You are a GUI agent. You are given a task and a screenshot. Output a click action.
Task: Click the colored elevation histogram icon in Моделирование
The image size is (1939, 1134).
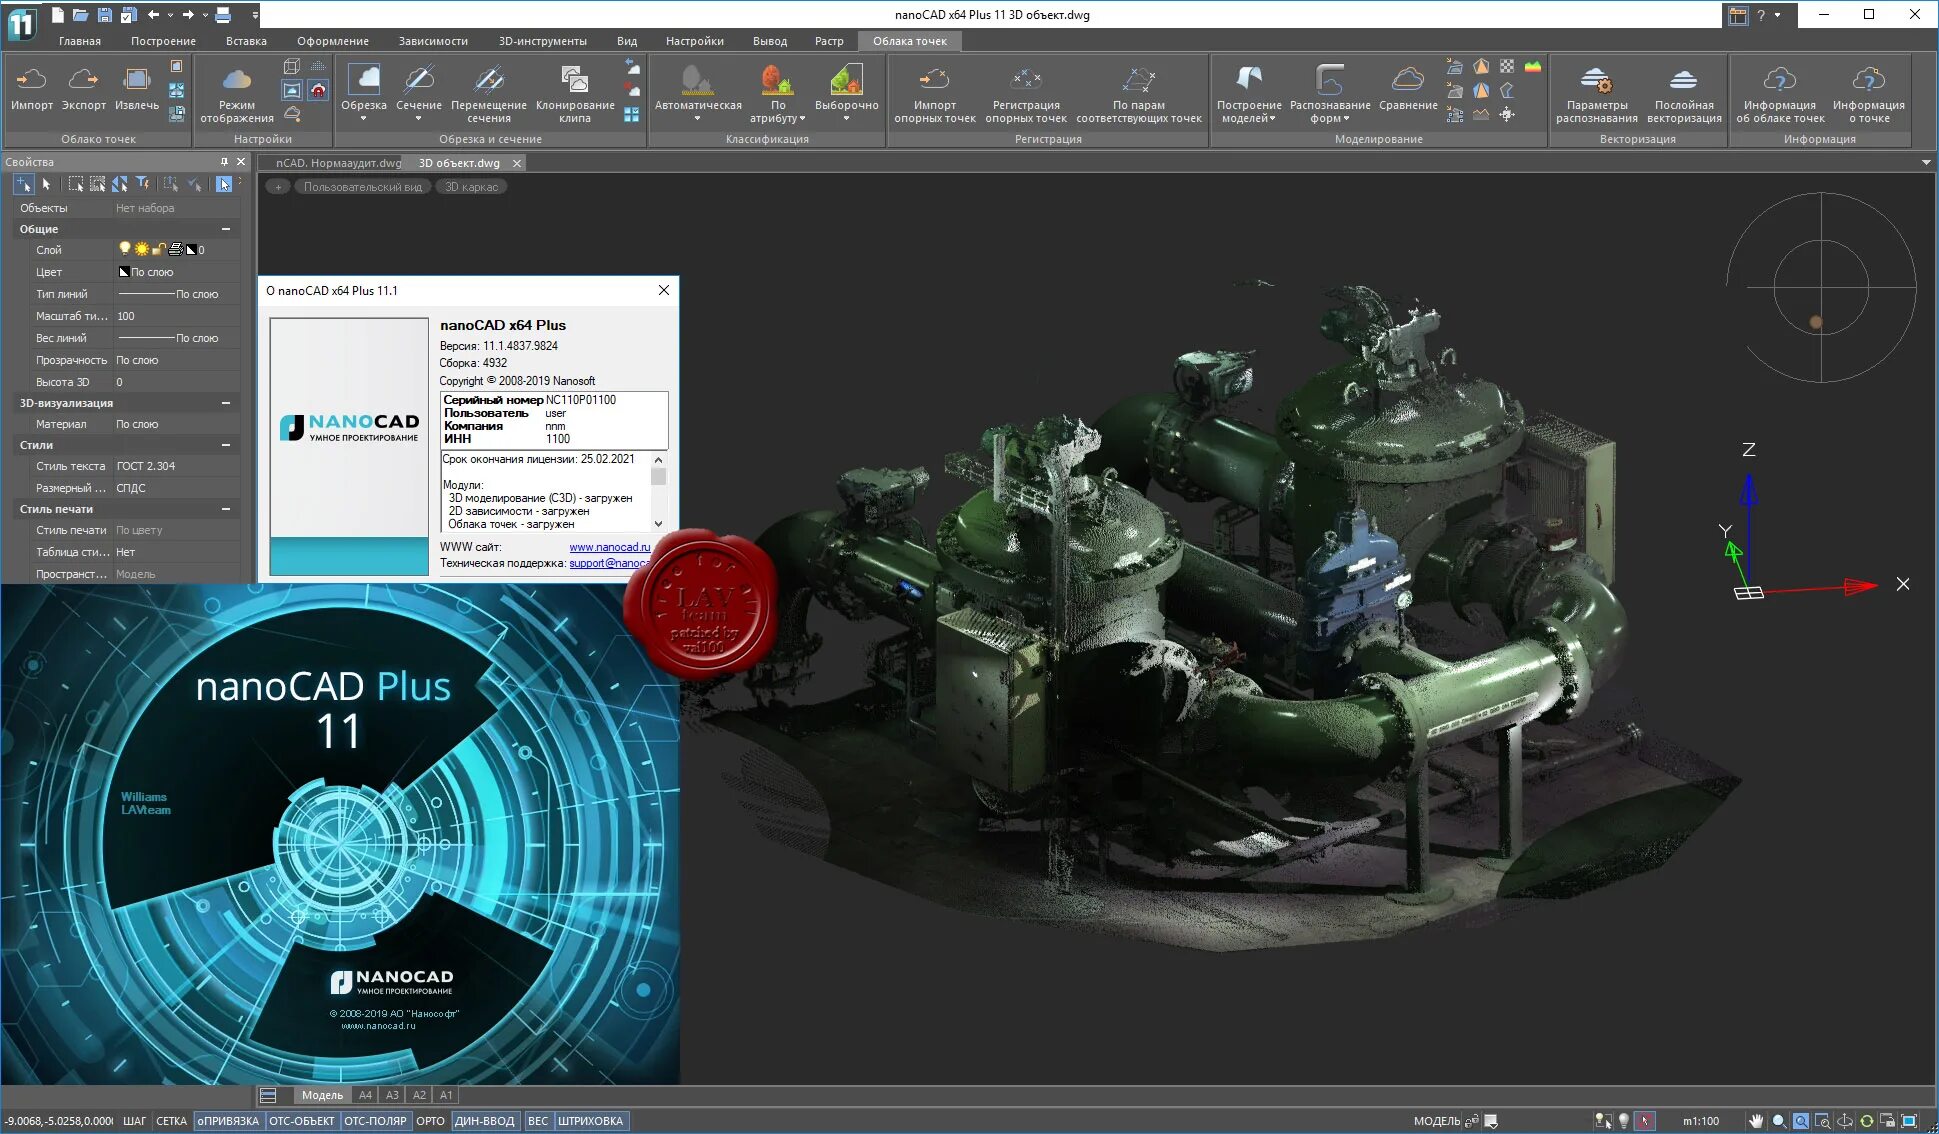pos(1533,66)
